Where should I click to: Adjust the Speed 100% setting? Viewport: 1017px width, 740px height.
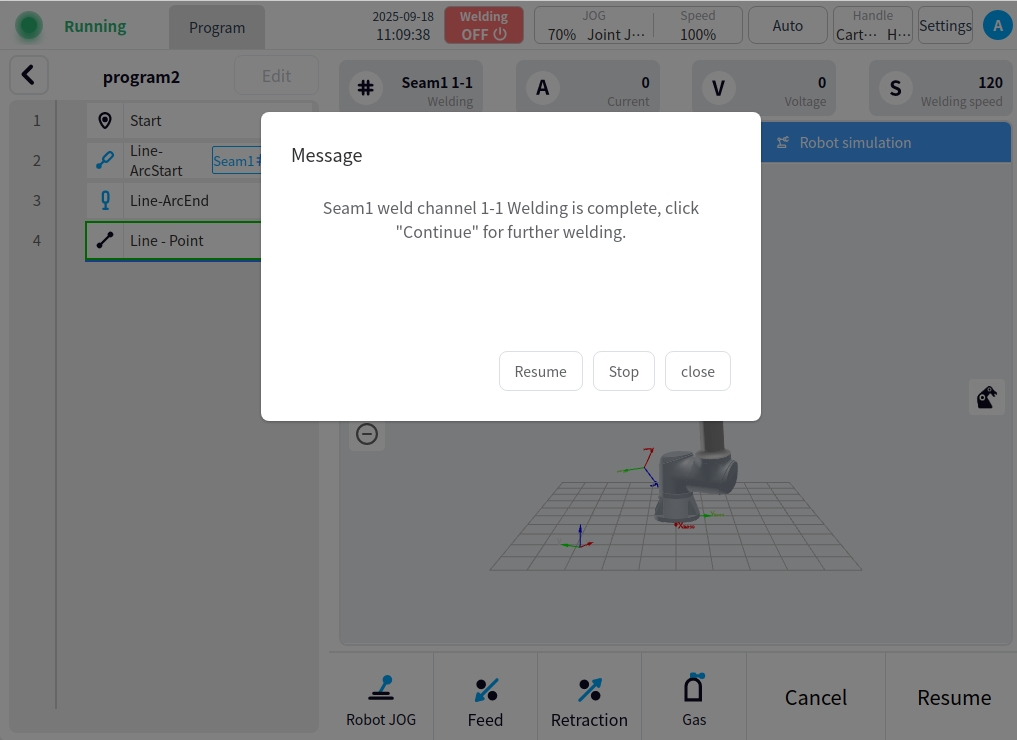click(x=697, y=26)
